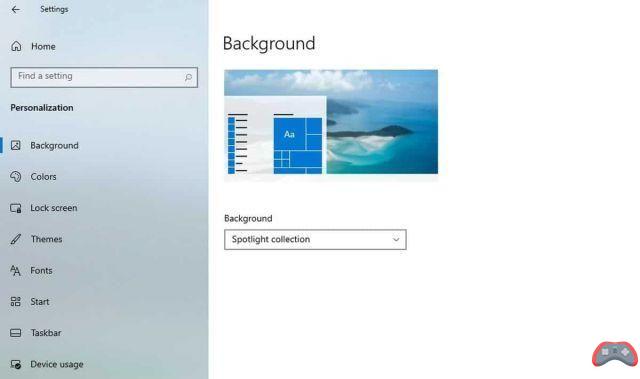The width and height of the screenshot is (640, 379).
Task: Open the Spotlight collection dropdown
Action: coord(315,239)
